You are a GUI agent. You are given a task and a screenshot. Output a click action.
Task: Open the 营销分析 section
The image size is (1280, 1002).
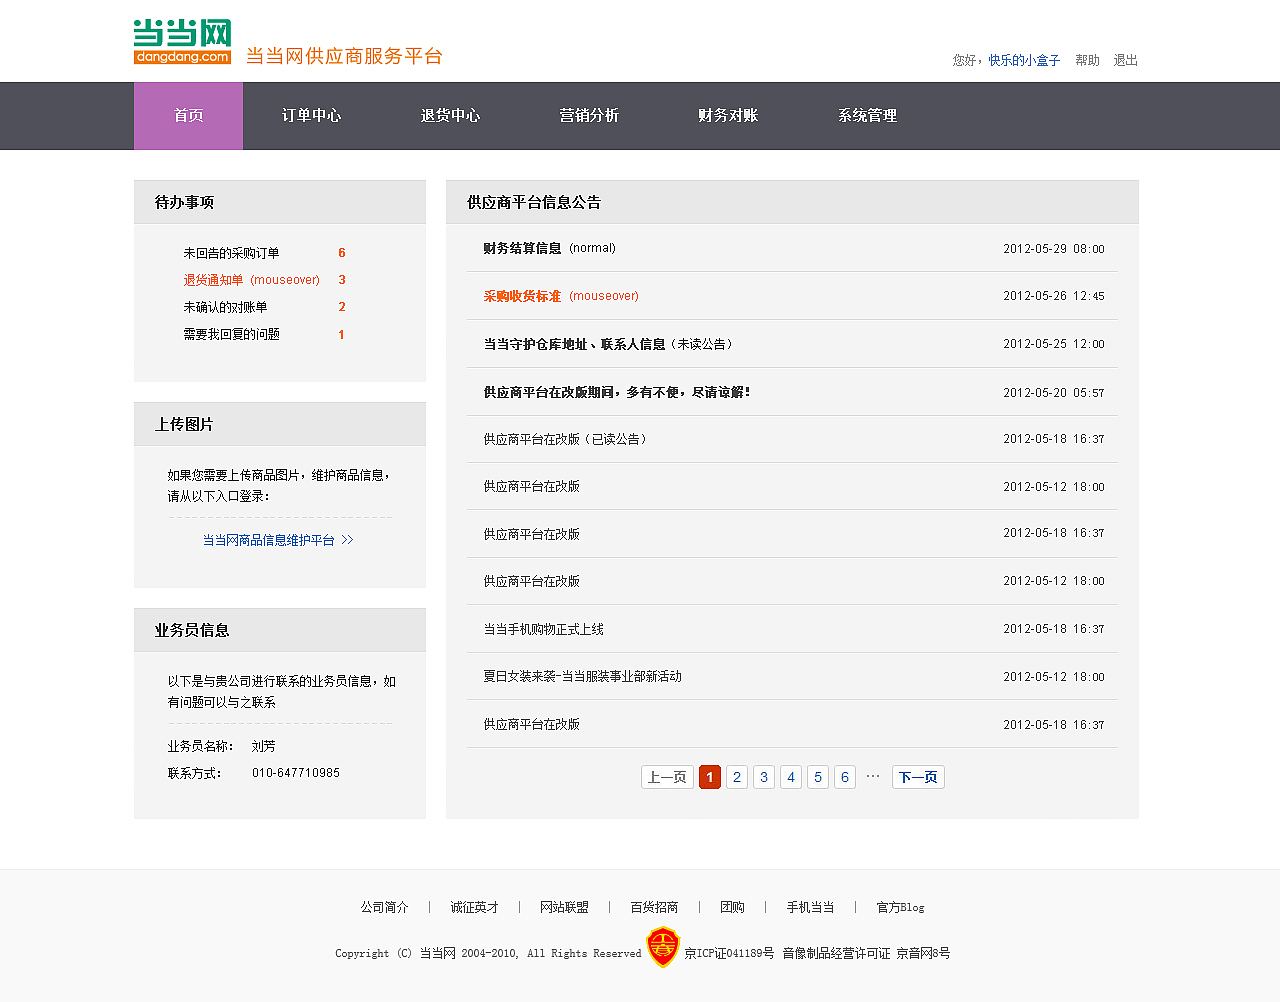click(x=589, y=115)
